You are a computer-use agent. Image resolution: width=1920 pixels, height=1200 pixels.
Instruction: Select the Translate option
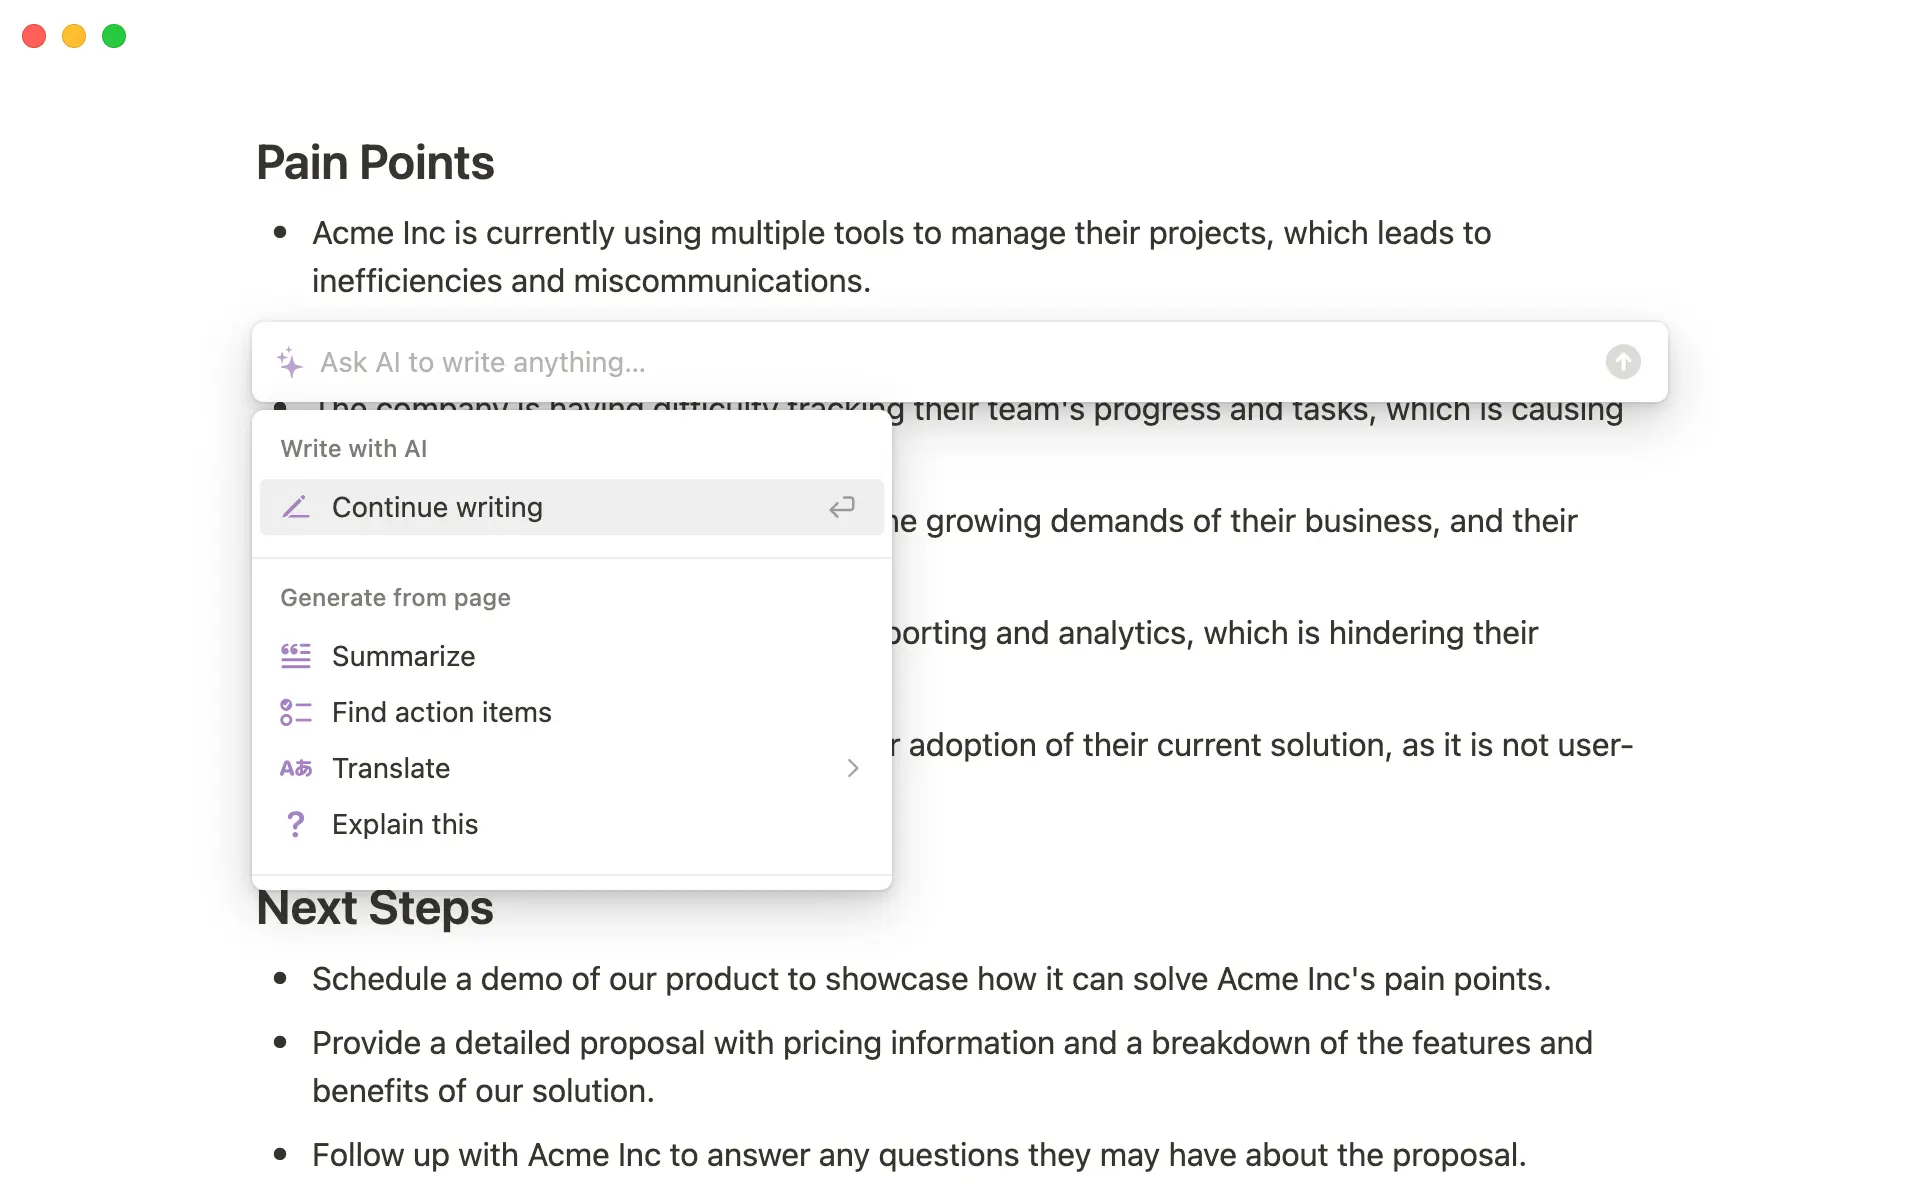point(391,768)
